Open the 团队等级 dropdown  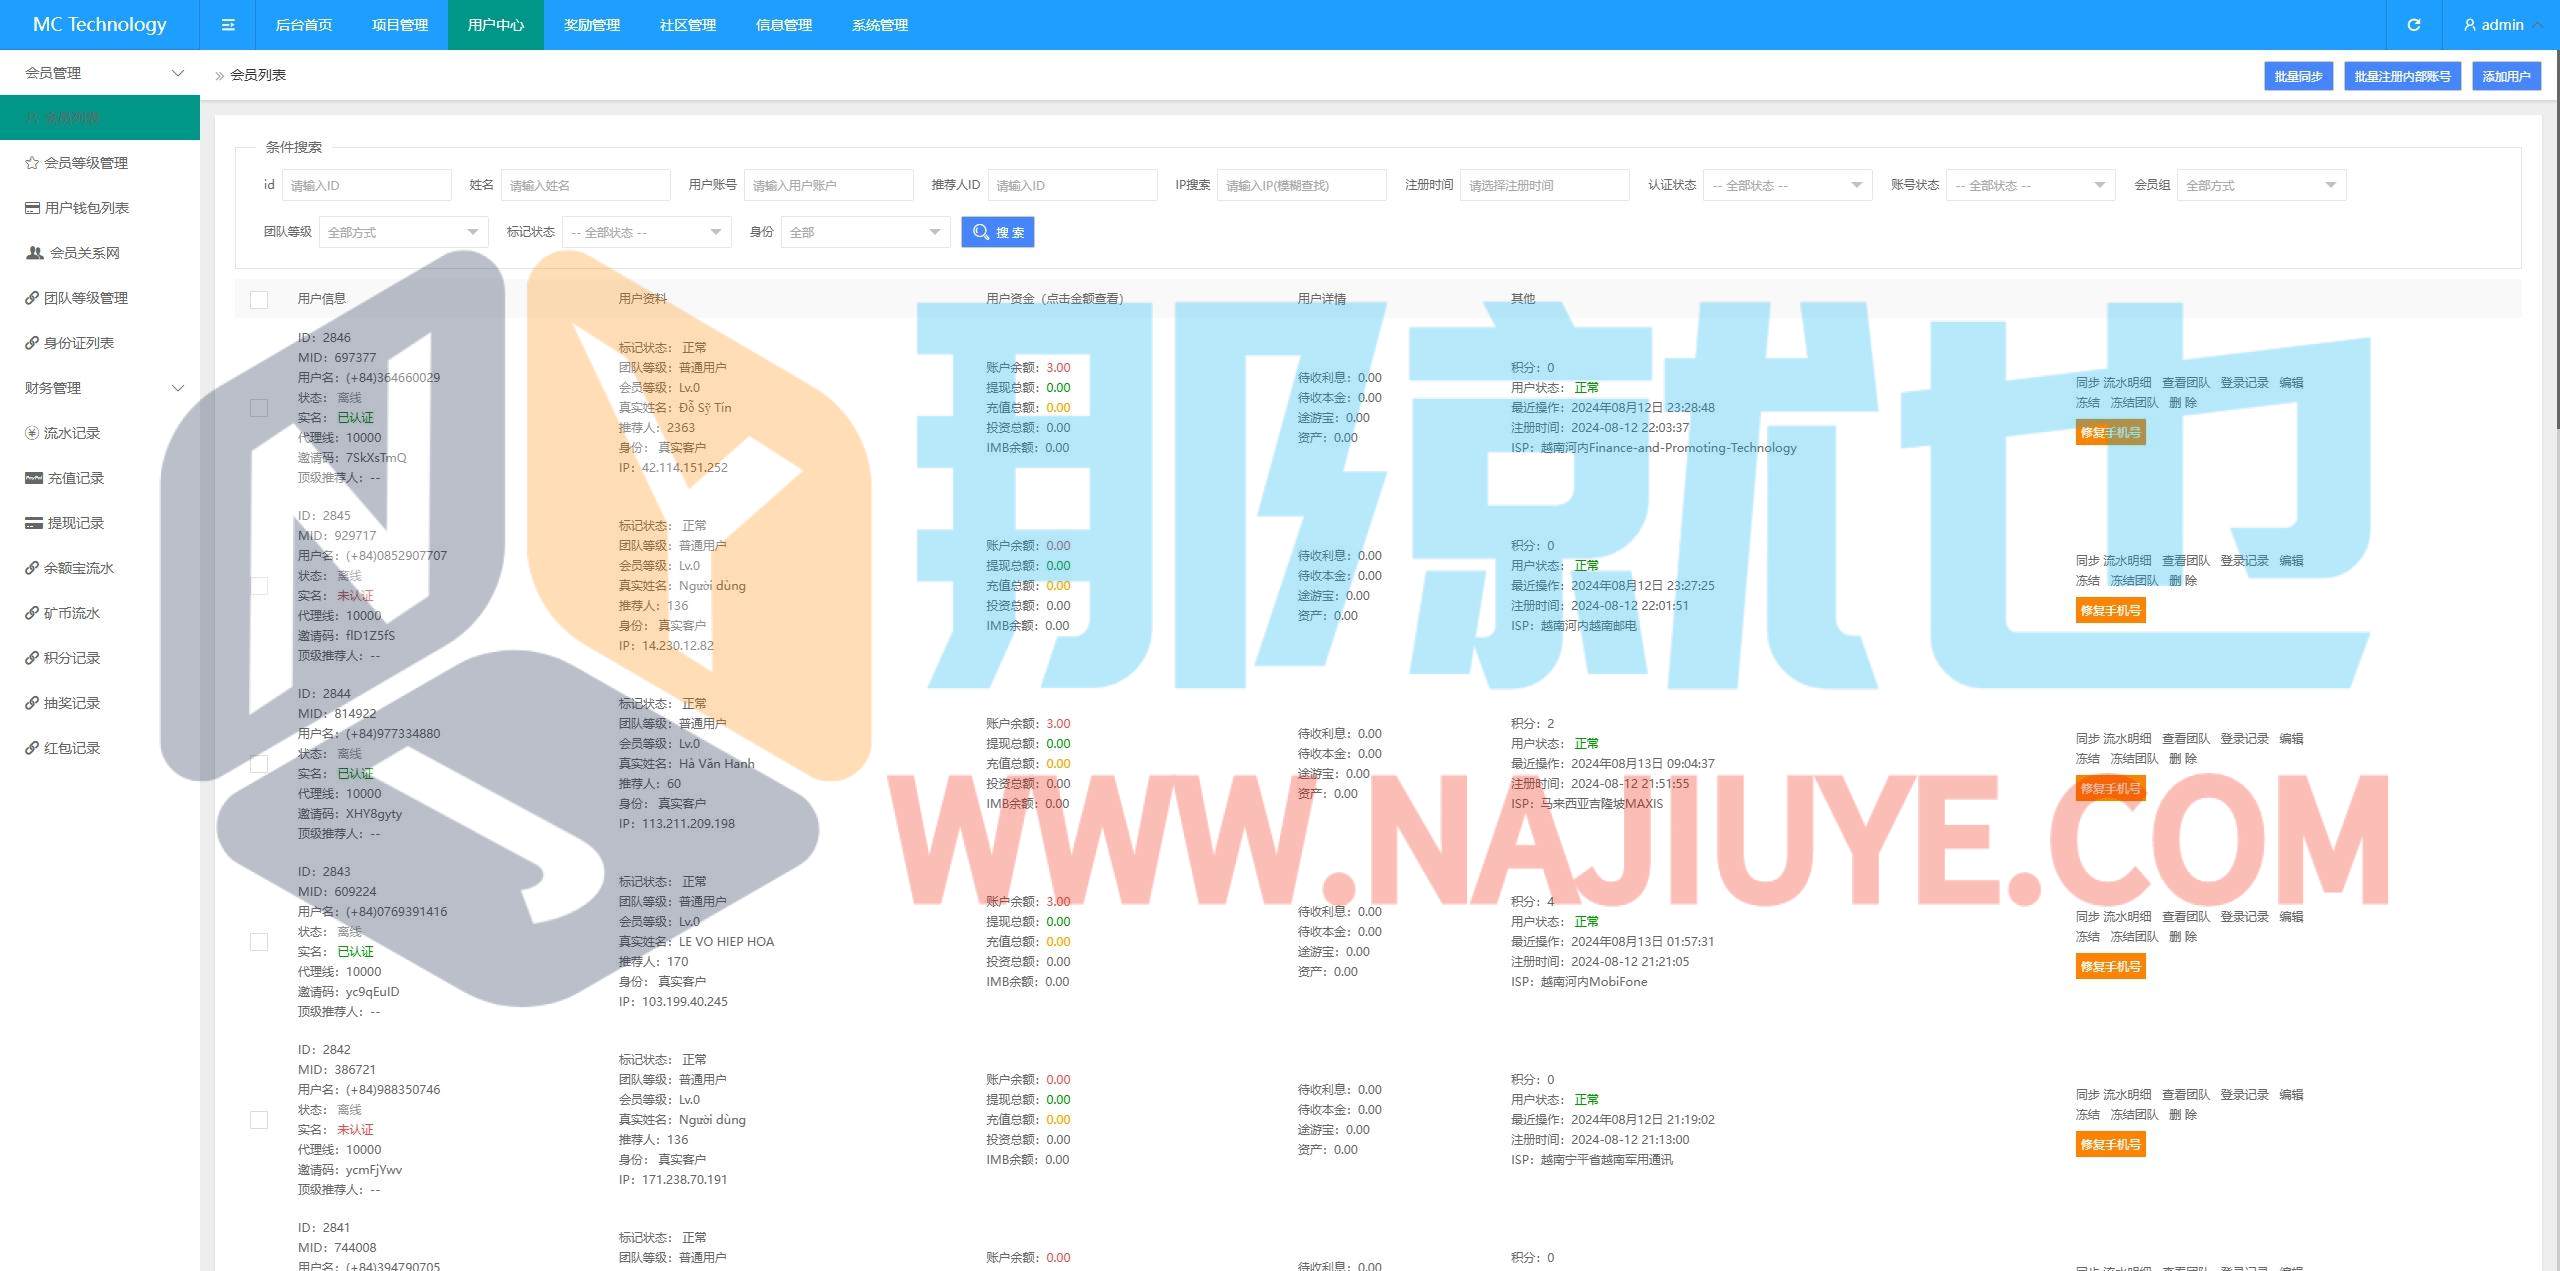pyautogui.click(x=403, y=232)
